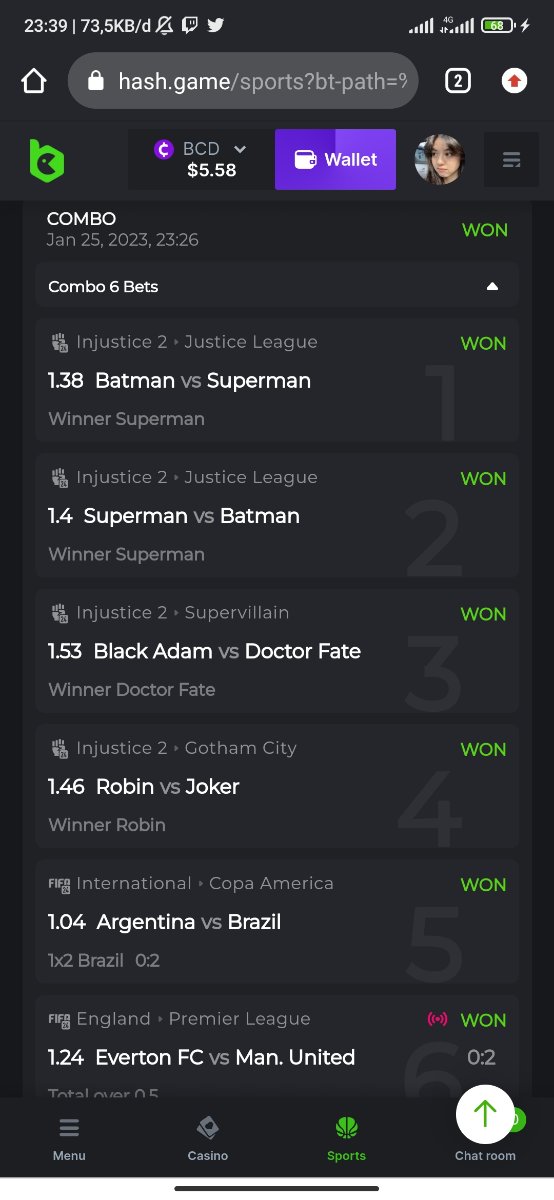
Task: Open the top-right hamburger menu icon
Action: pyautogui.click(x=511, y=160)
